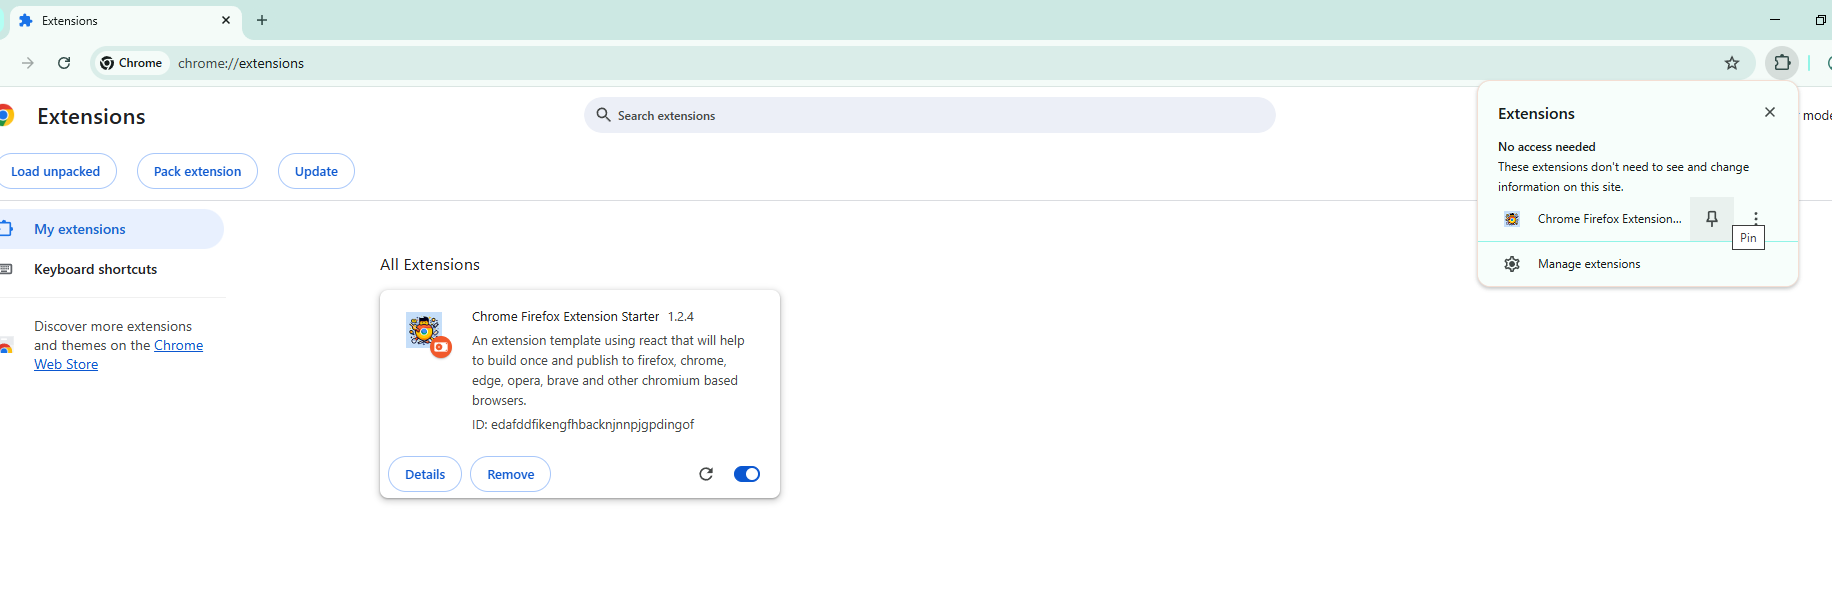Click the Pack extension button

[197, 171]
